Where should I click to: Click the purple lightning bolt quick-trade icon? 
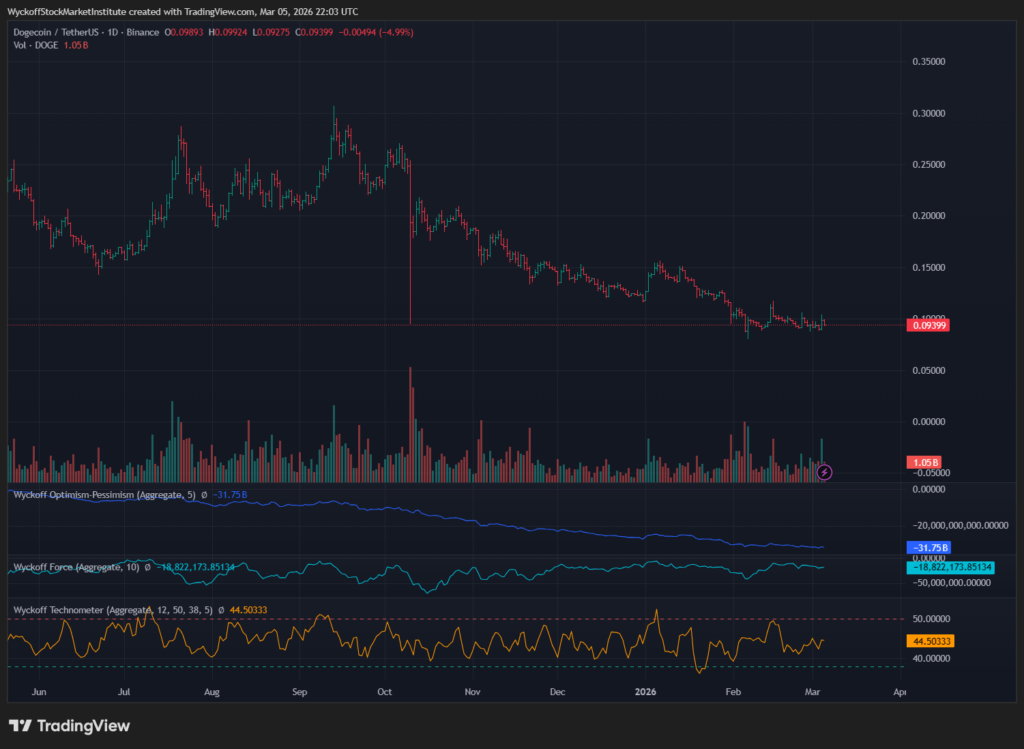(x=823, y=471)
